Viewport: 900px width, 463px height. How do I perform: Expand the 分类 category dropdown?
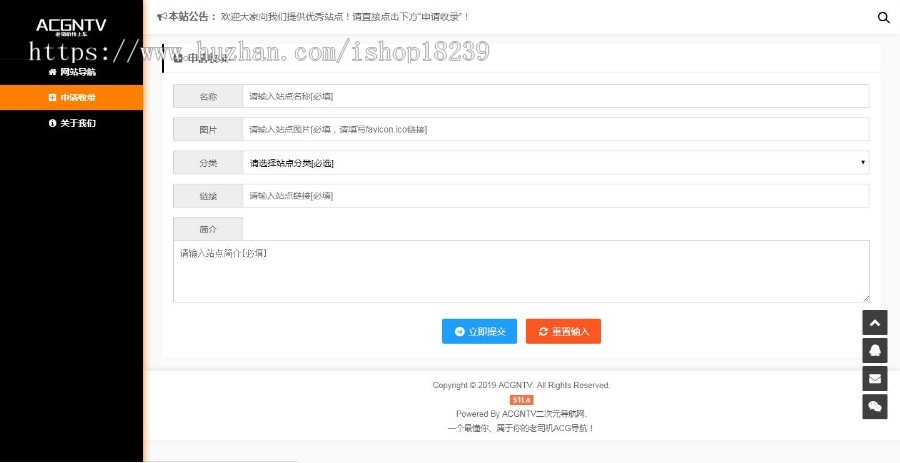tap(555, 163)
